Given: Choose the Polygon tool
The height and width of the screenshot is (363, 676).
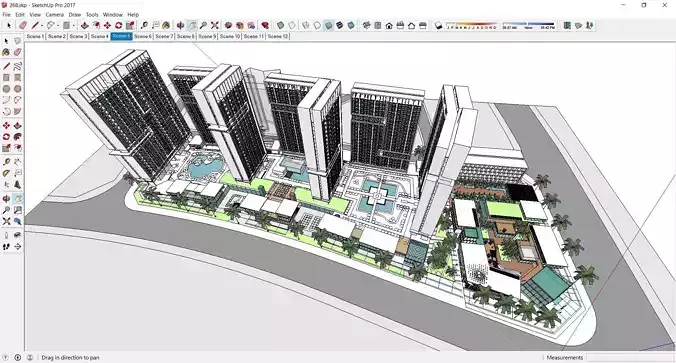Looking at the screenshot, I should 17,89.
